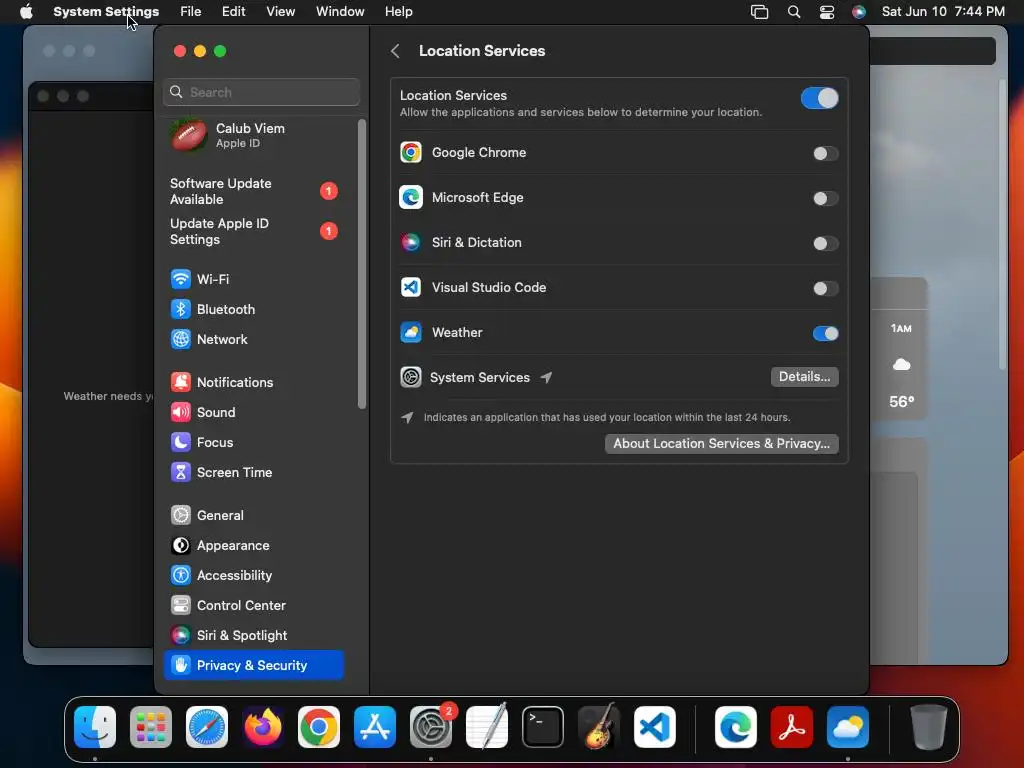The image size is (1024, 768).
Task: Click the Google Chrome app icon in list
Action: pos(411,153)
